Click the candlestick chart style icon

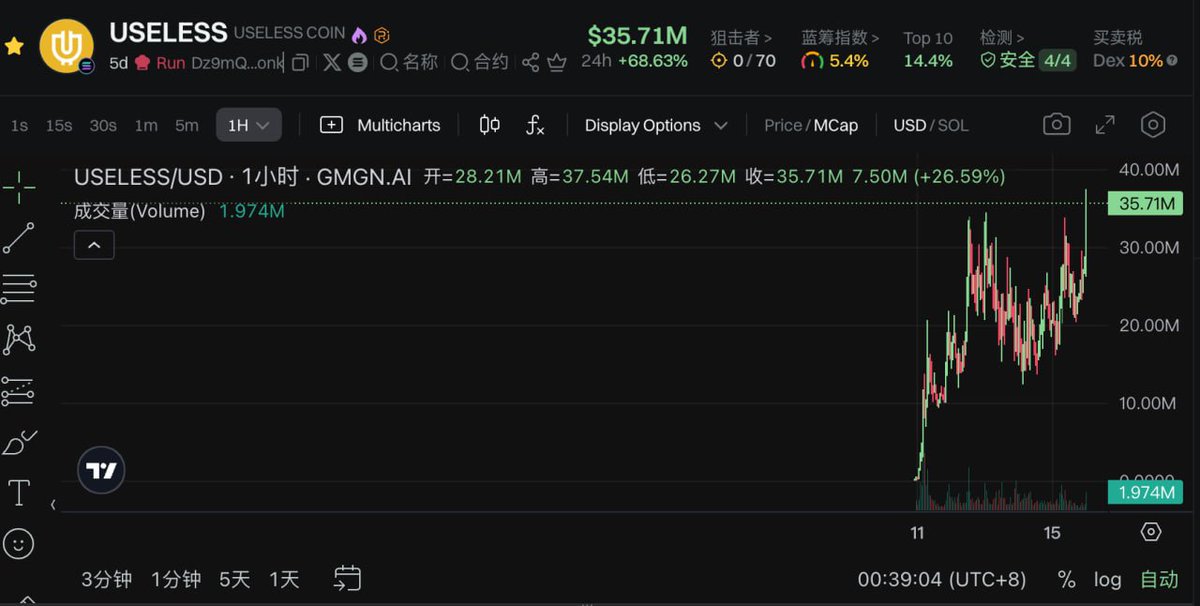point(490,125)
